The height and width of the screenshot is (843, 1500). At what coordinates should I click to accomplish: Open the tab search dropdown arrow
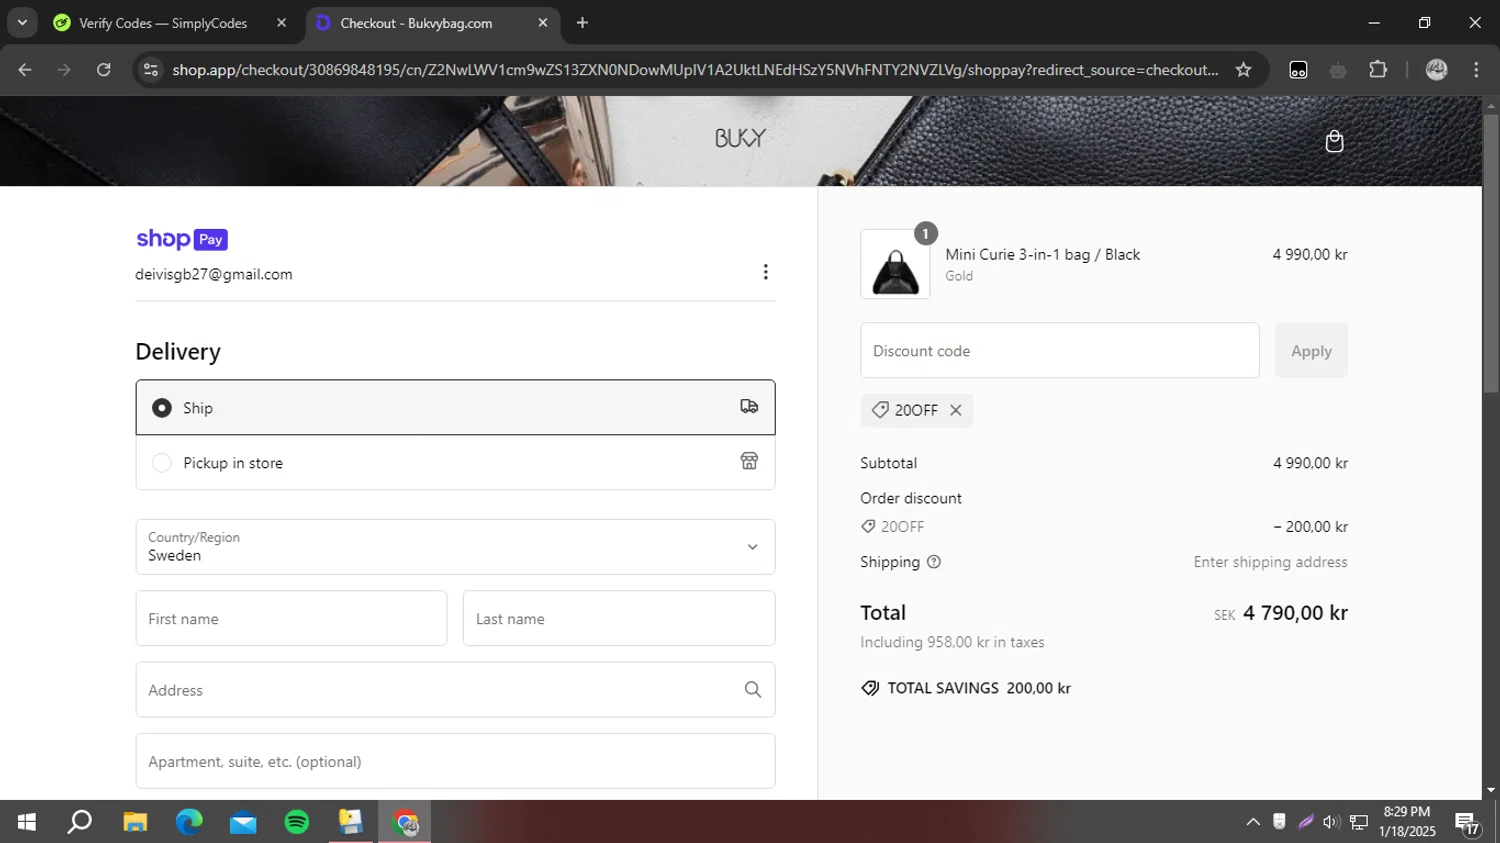22,22
